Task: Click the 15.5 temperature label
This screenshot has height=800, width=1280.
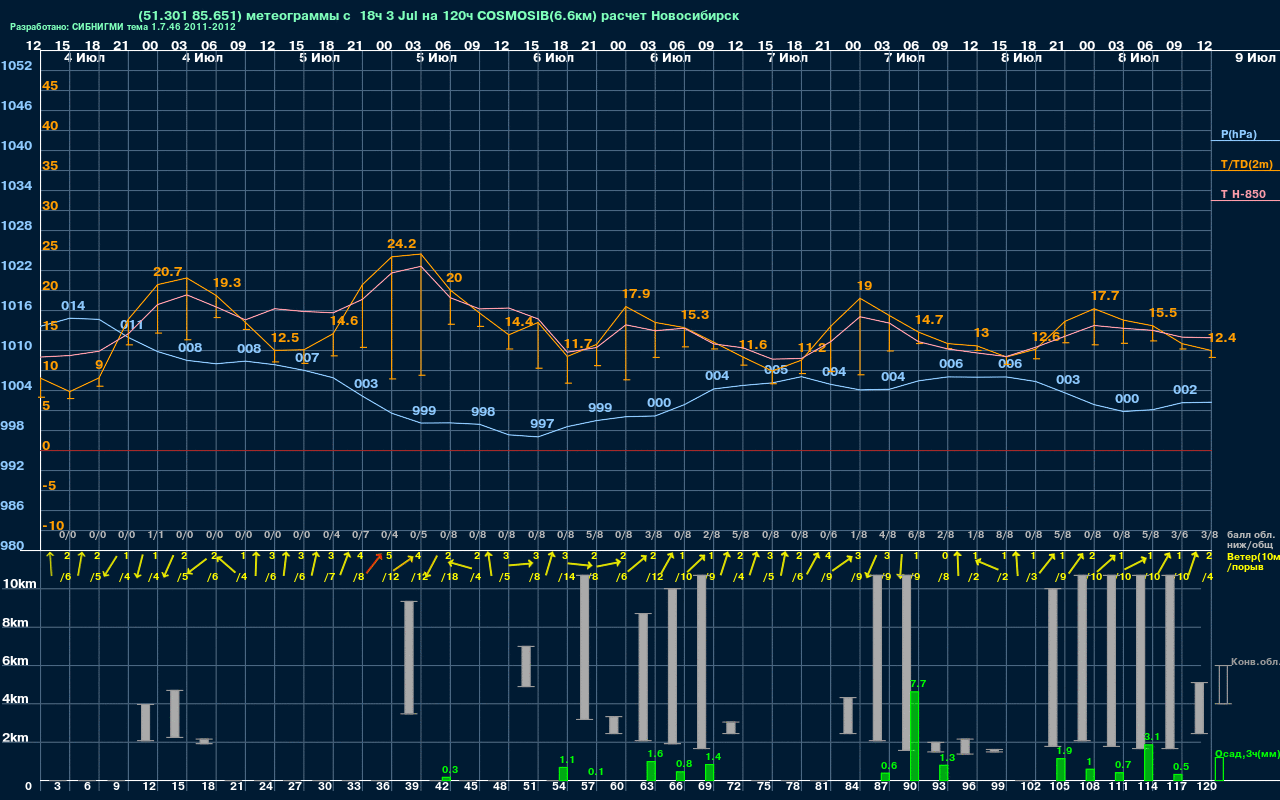Action: (1163, 312)
